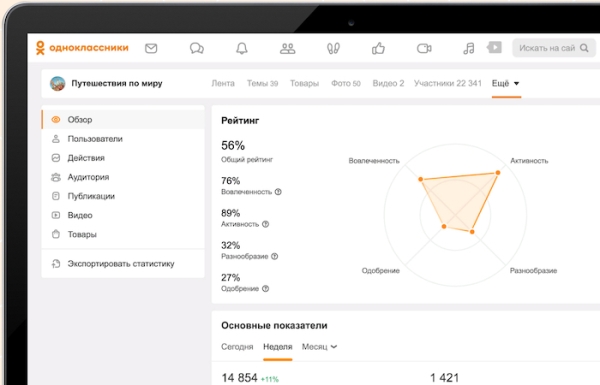Open the friends people icon

click(x=287, y=48)
